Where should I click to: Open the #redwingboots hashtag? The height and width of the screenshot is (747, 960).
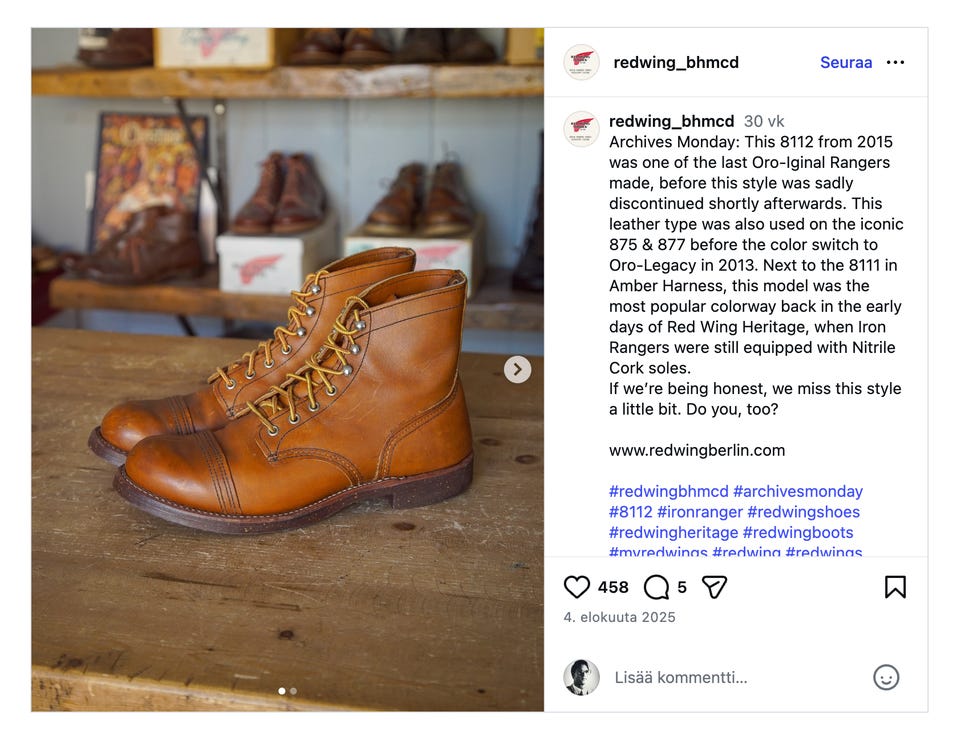click(x=798, y=532)
